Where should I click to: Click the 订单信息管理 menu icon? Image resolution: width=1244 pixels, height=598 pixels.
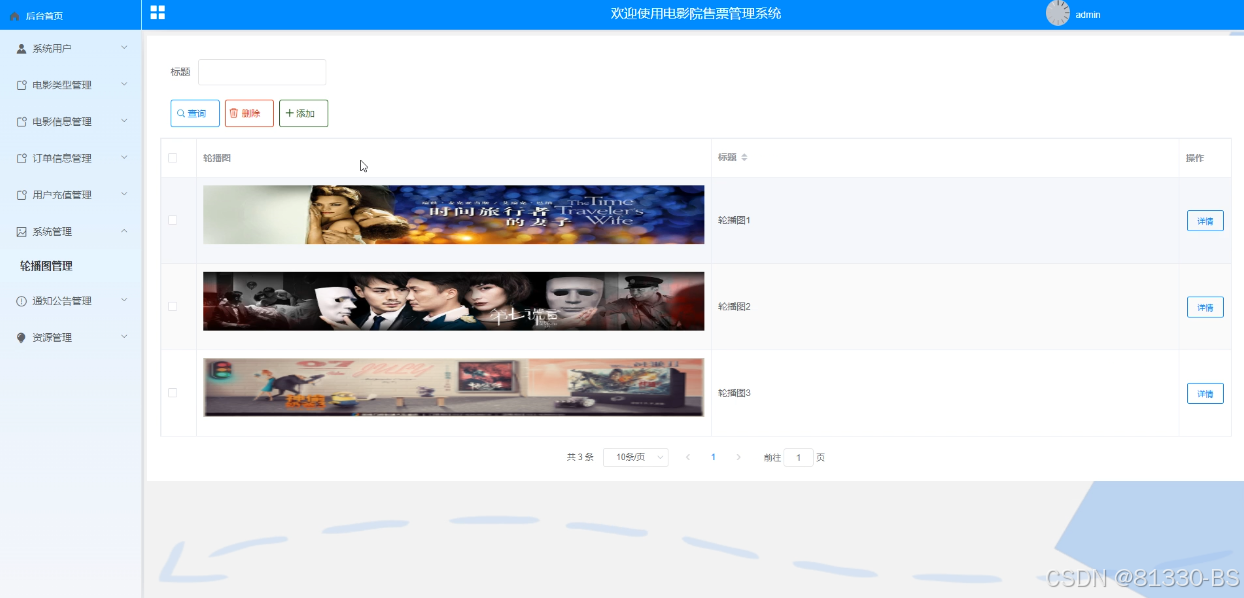point(22,158)
